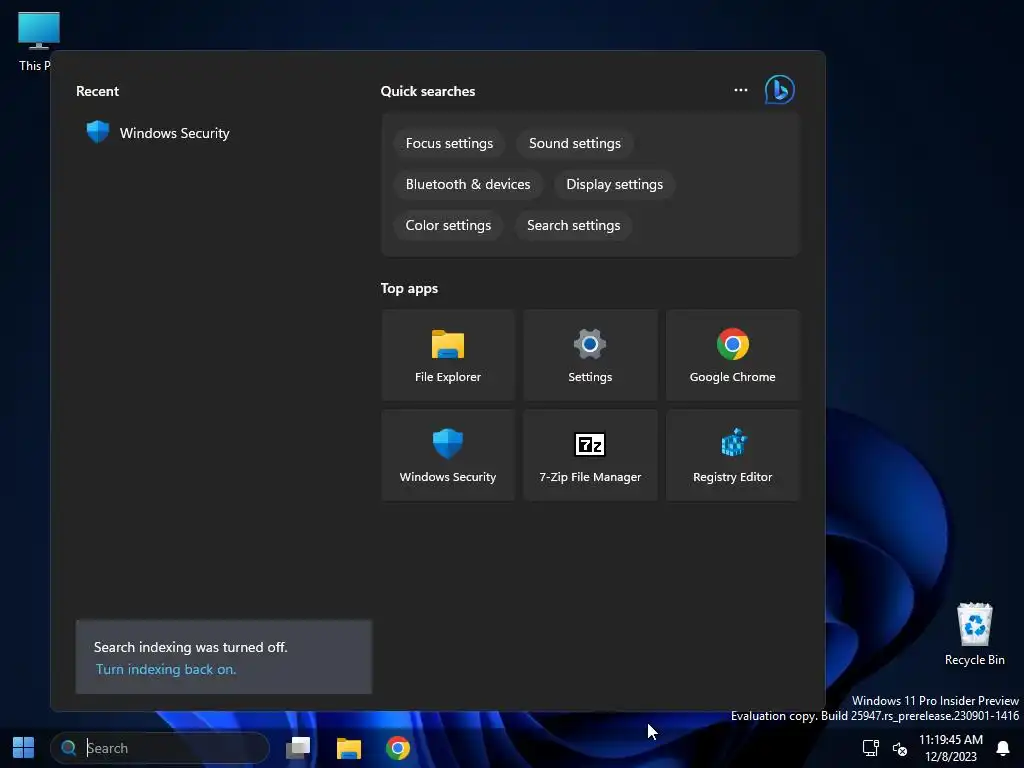Screen dimensions: 1024x768
Task: Click the 'Quick searches' heading
Action: tap(428, 91)
